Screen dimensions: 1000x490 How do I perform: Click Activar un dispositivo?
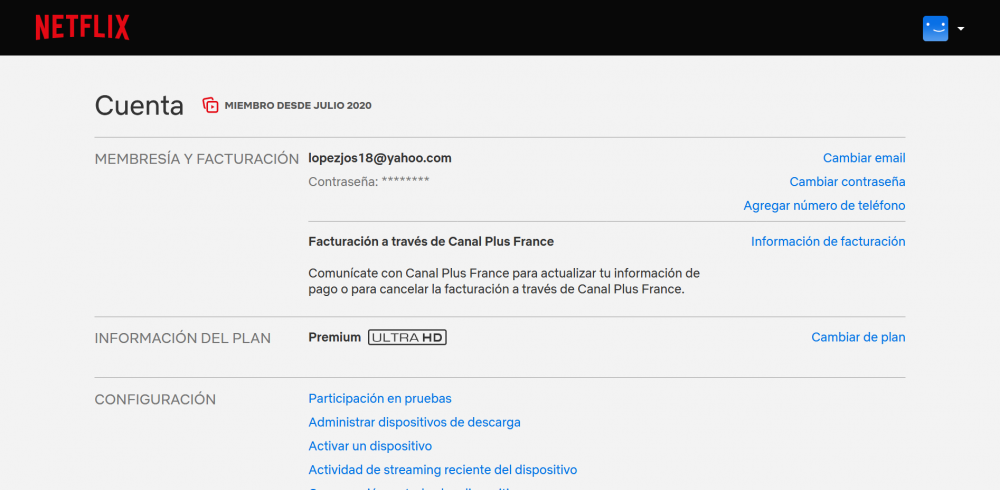click(370, 447)
